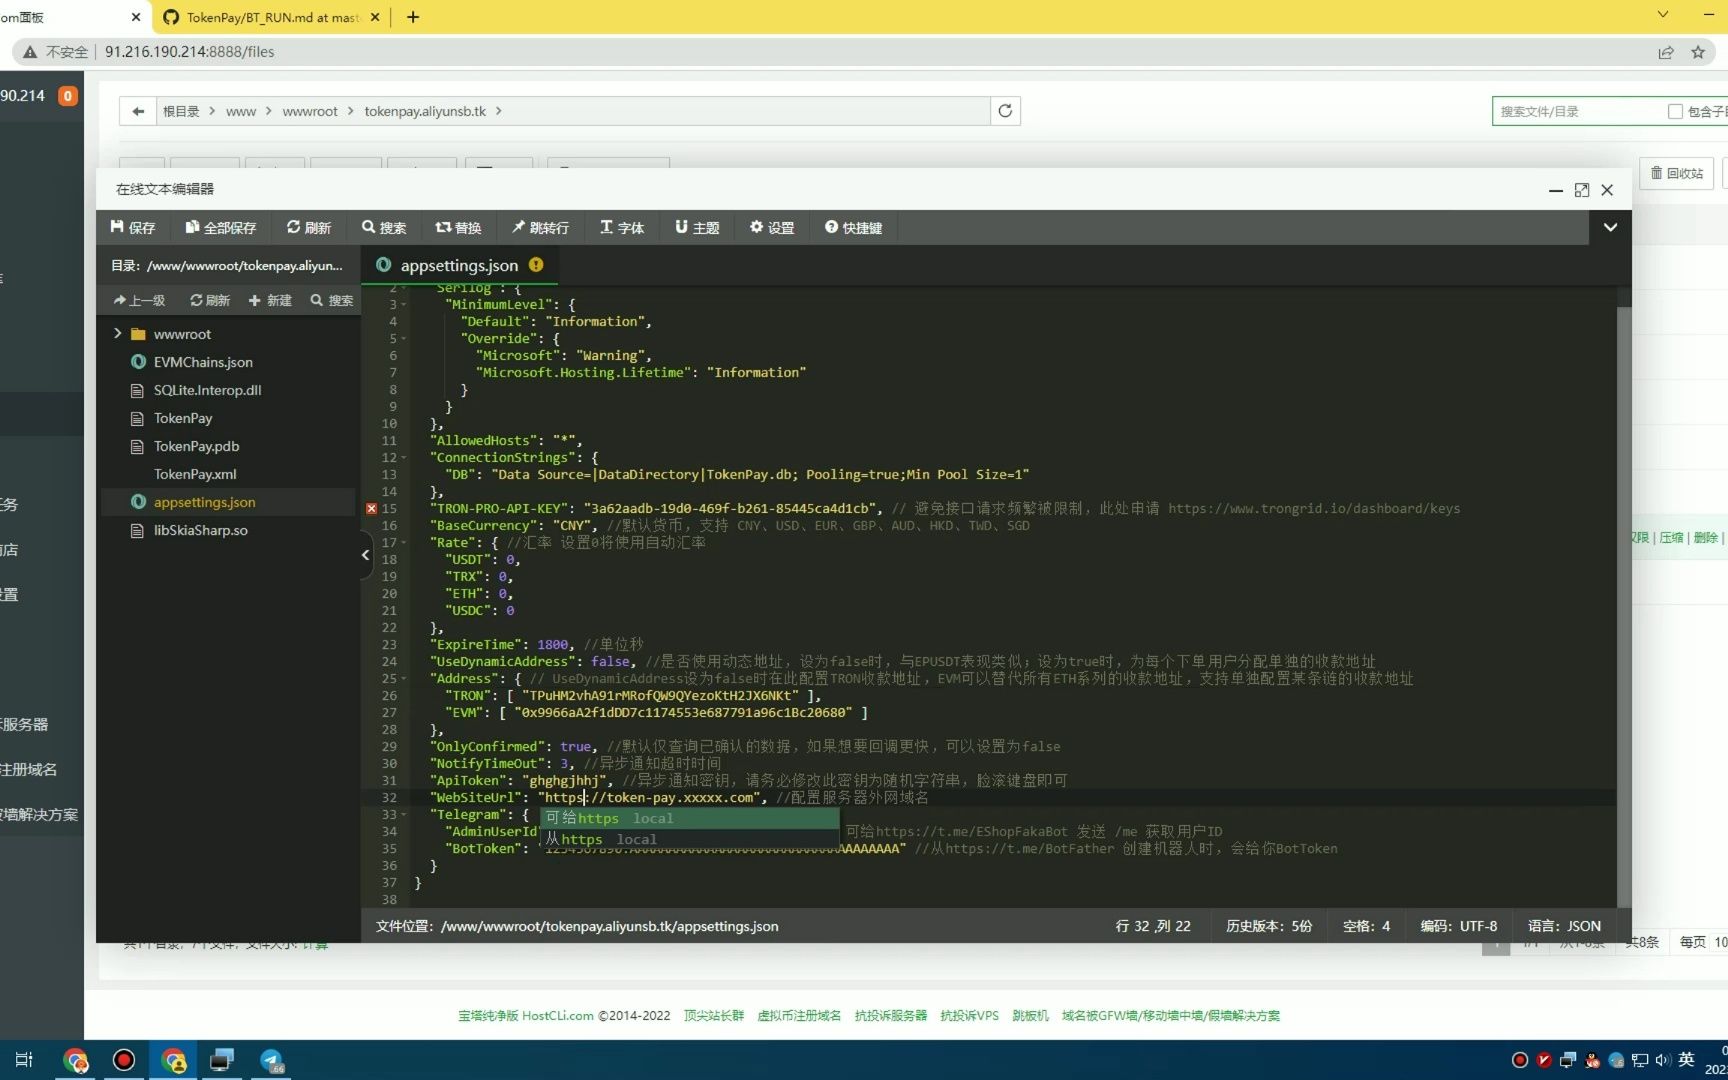Fold the Telegram block at line 33
Image resolution: width=1728 pixels, height=1080 pixels.
tap(404, 814)
